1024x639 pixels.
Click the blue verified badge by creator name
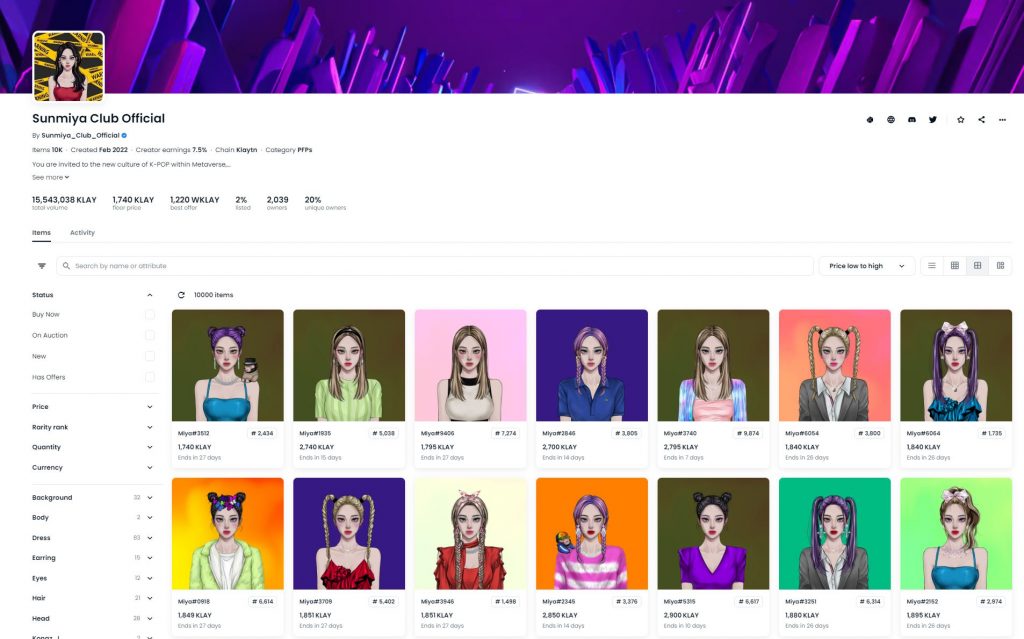[x=124, y=135]
